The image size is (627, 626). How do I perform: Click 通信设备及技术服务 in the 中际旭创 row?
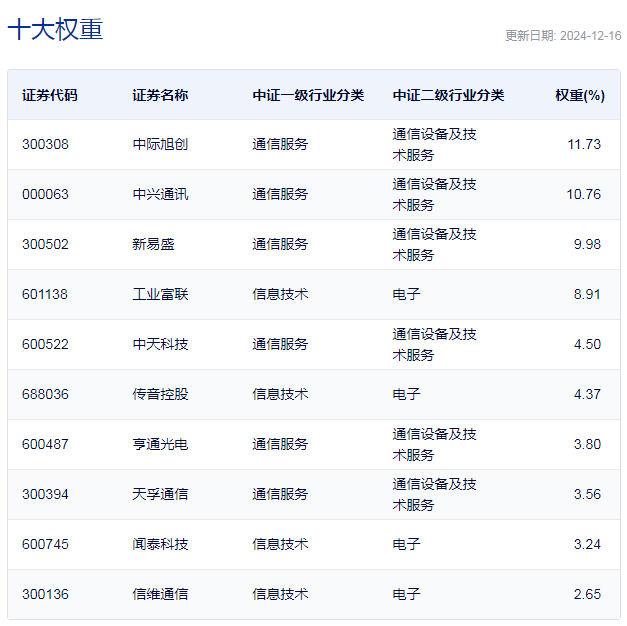coord(434,144)
